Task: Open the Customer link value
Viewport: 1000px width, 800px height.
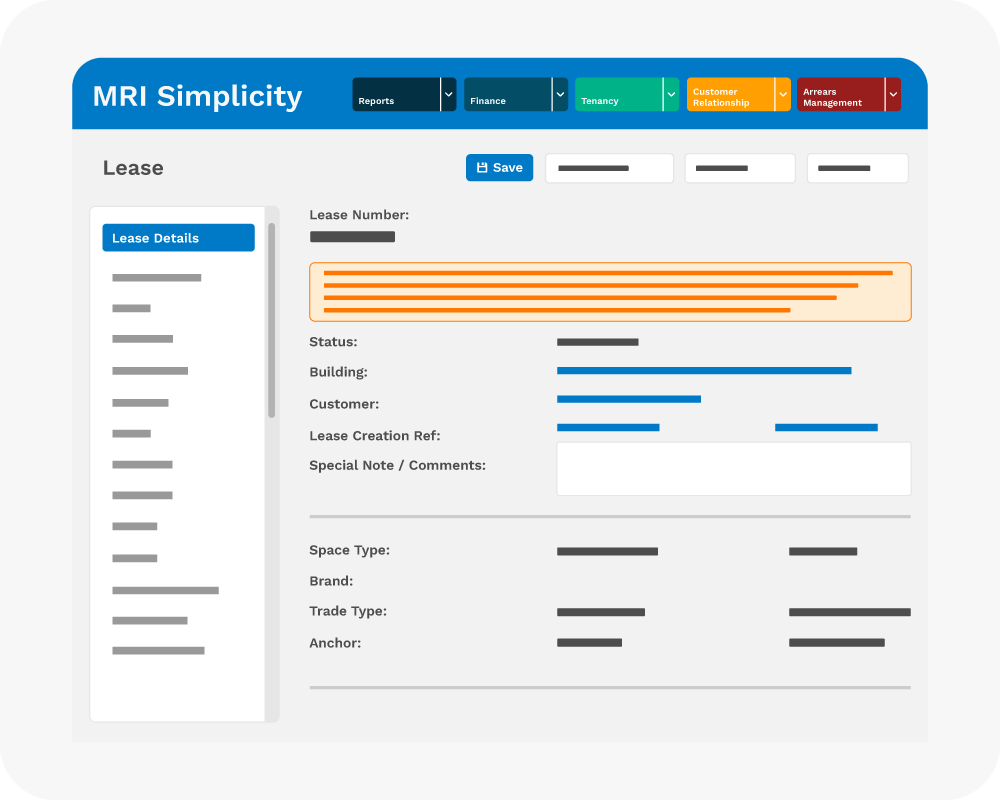Action: 628,399
